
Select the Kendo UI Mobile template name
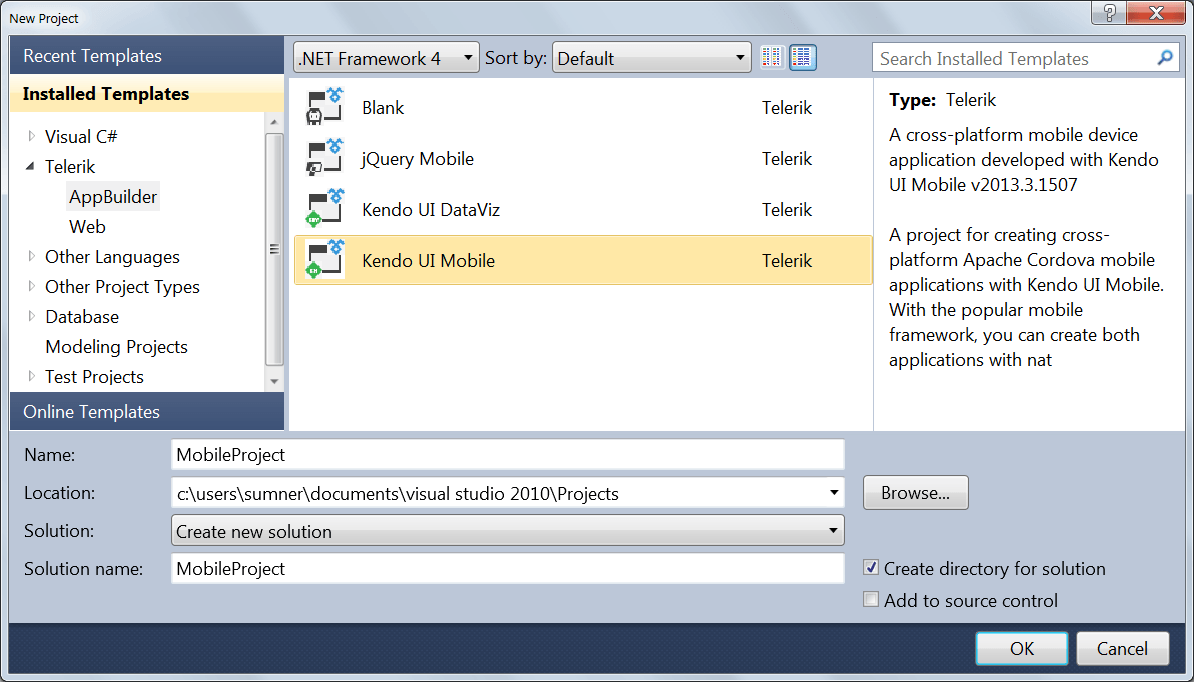[429, 260]
